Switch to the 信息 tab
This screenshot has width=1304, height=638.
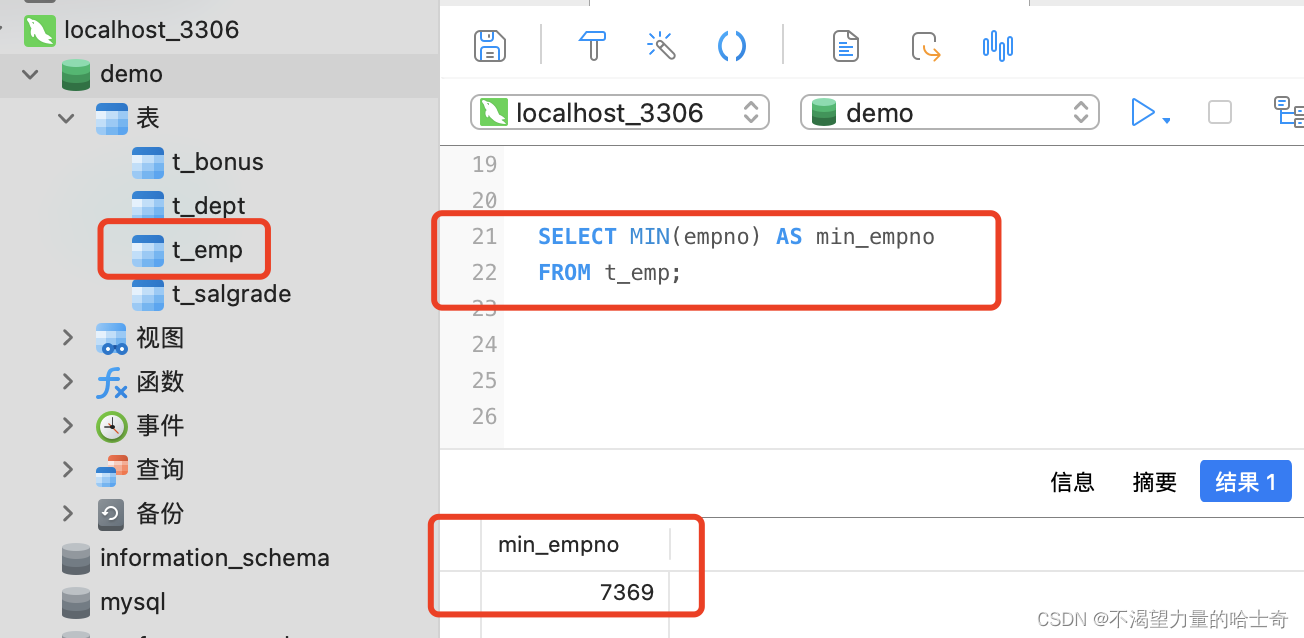1072,482
